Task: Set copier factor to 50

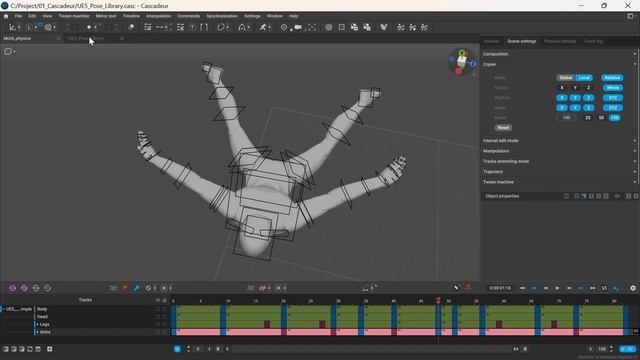Action: point(601,118)
